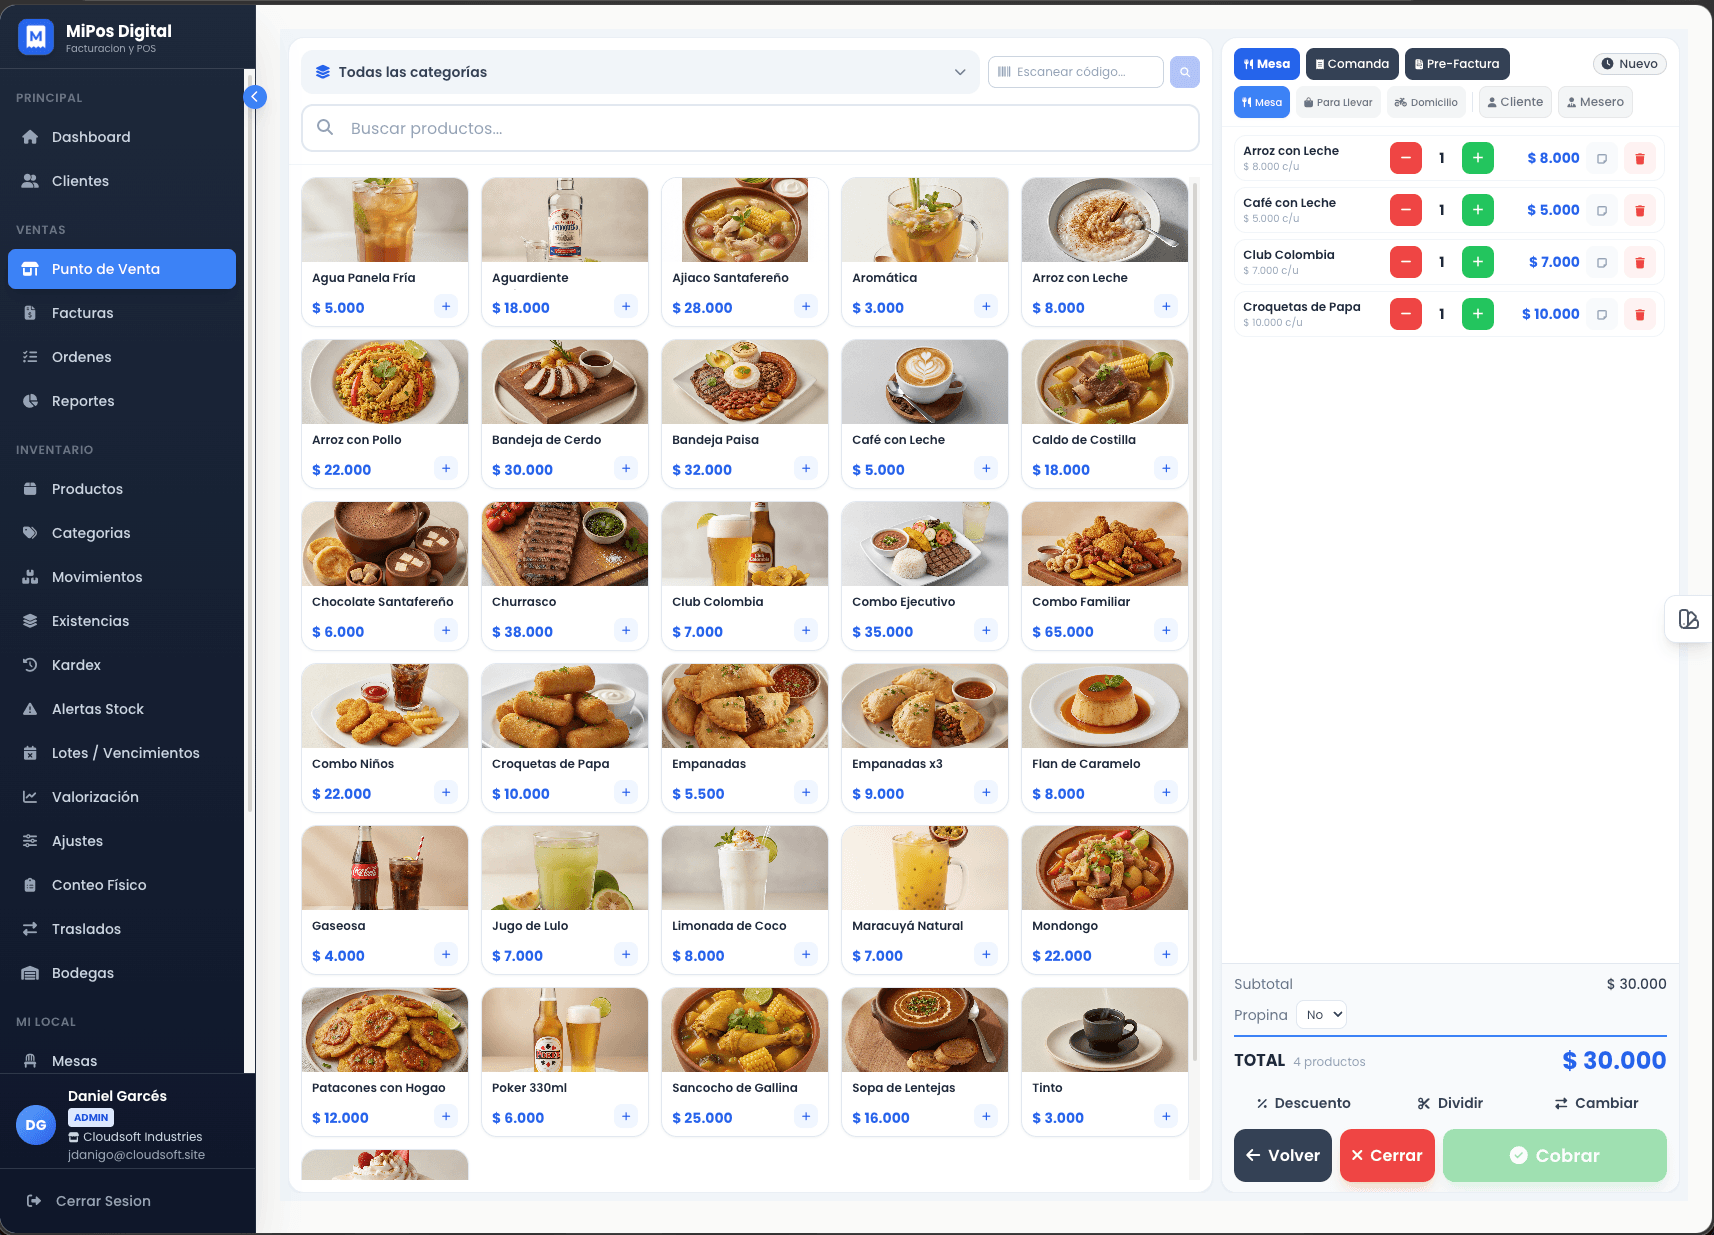Decrease Croquetas de Papa quantity
Viewport: 1714px width, 1235px height.
click(x=1406, y=314)
